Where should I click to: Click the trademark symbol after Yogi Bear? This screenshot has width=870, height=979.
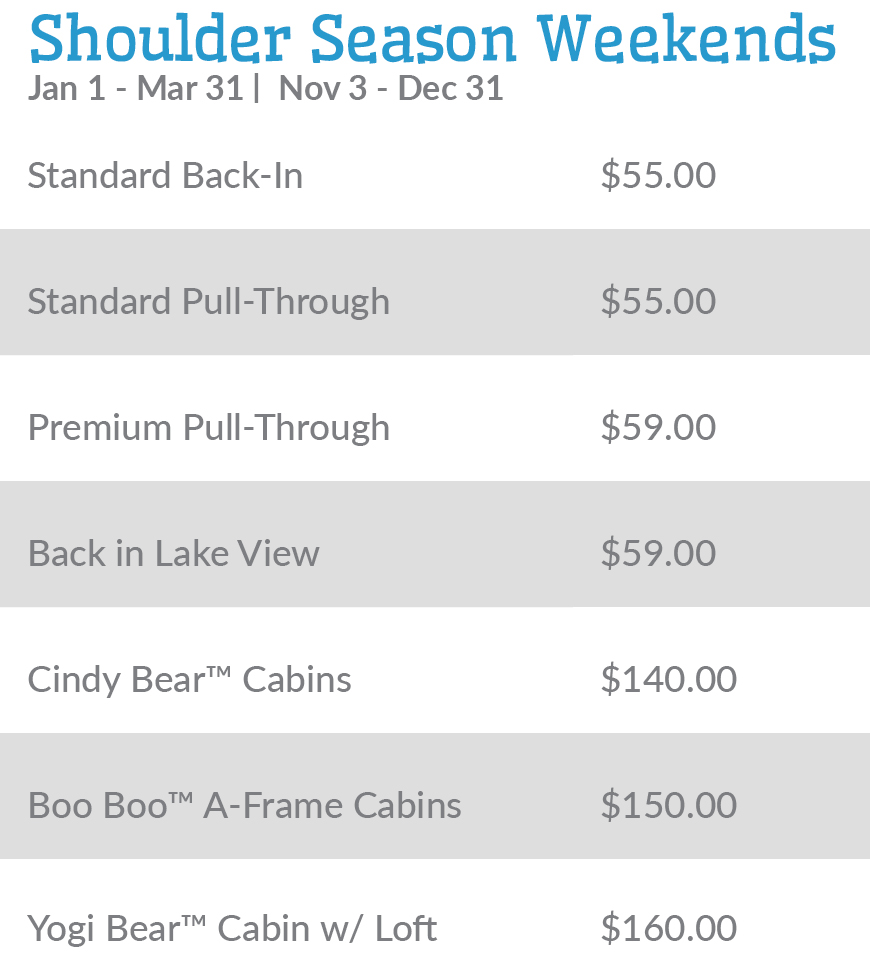point(194,922)
